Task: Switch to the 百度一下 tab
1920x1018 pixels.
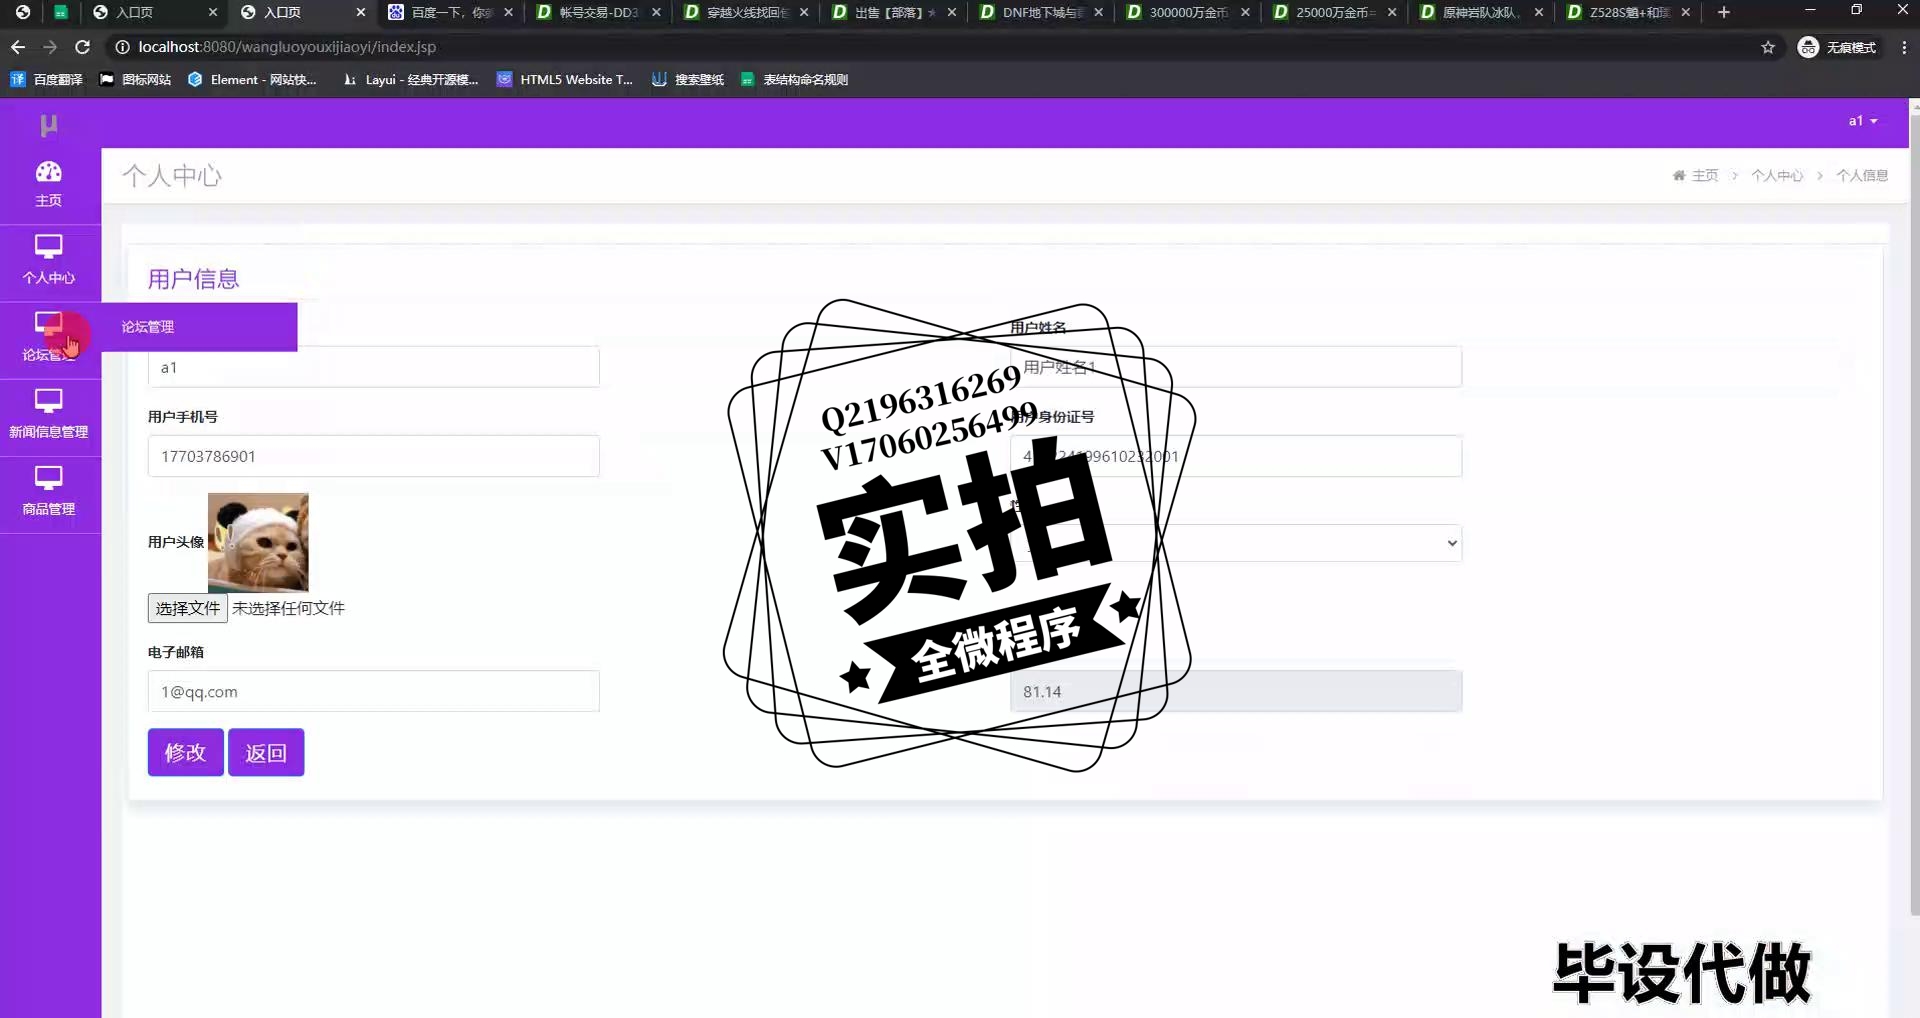Action: pos(450,12)
